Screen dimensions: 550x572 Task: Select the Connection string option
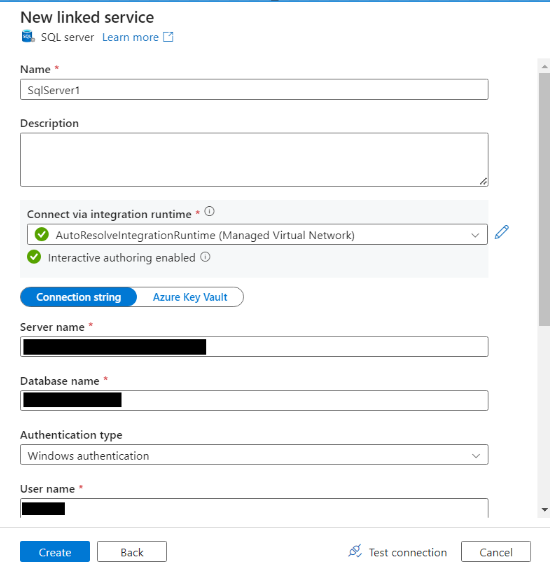[x=78, y=297]
